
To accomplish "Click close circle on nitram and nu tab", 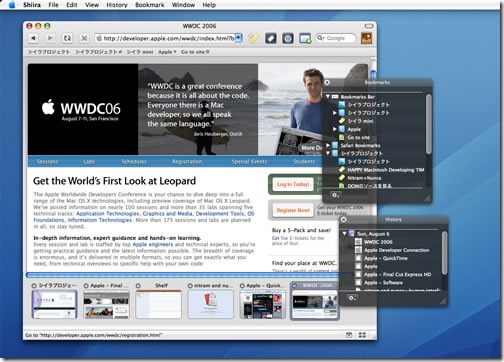I will (x=190, y=286).
